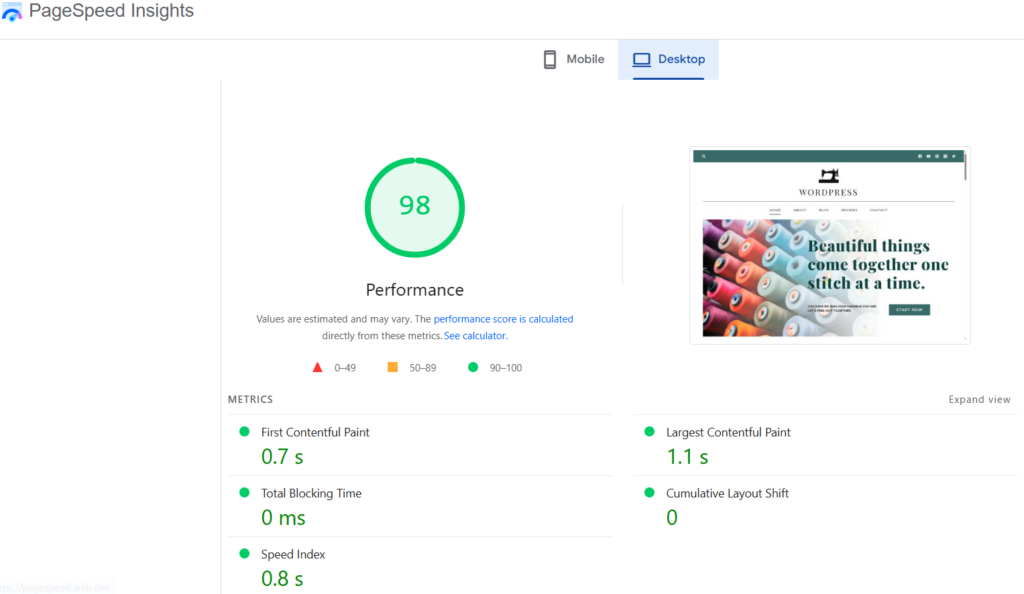The height and width of the screenshot is (594, 1024).
Task: Click the green dot beside Cumulative Layout Shift
Action: (649, 493)
